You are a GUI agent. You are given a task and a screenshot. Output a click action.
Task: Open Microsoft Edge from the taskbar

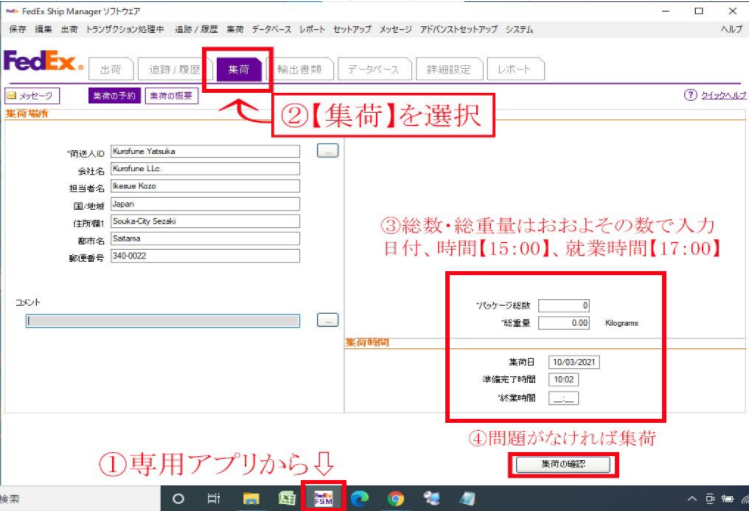tap(359, 499)
